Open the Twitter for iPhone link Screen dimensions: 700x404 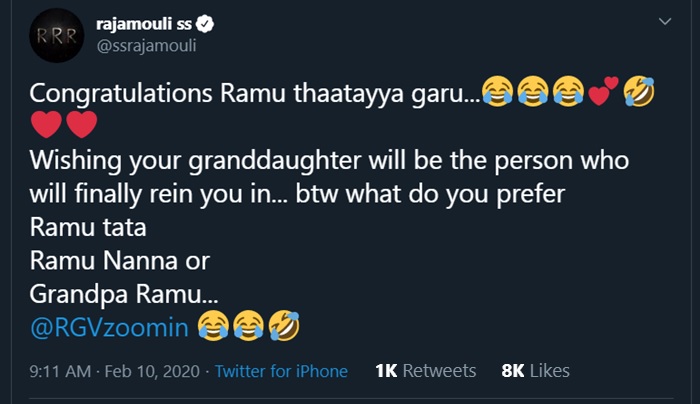[x=281, y=371]
